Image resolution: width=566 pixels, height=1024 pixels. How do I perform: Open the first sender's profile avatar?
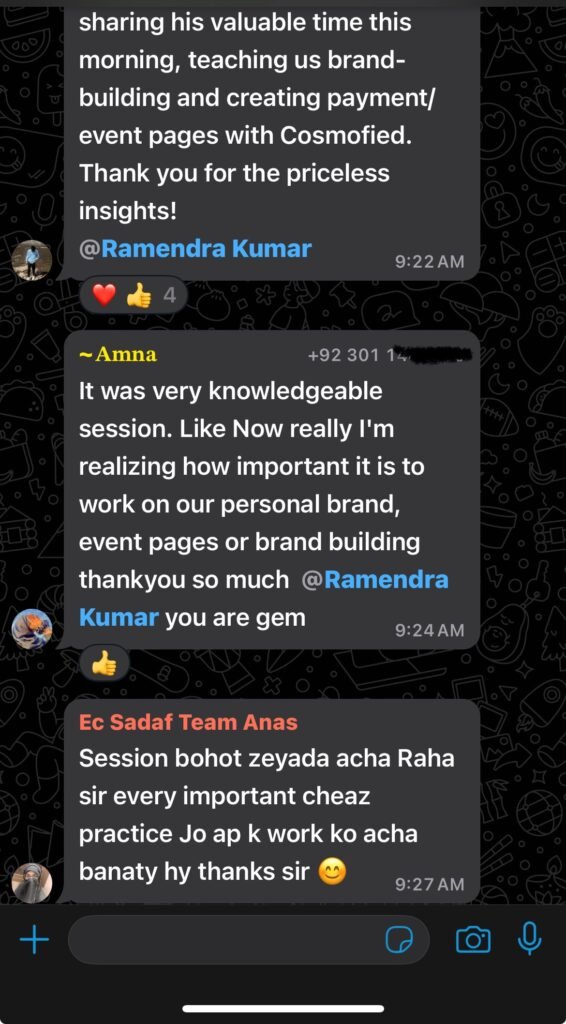[x=32, y=261]
